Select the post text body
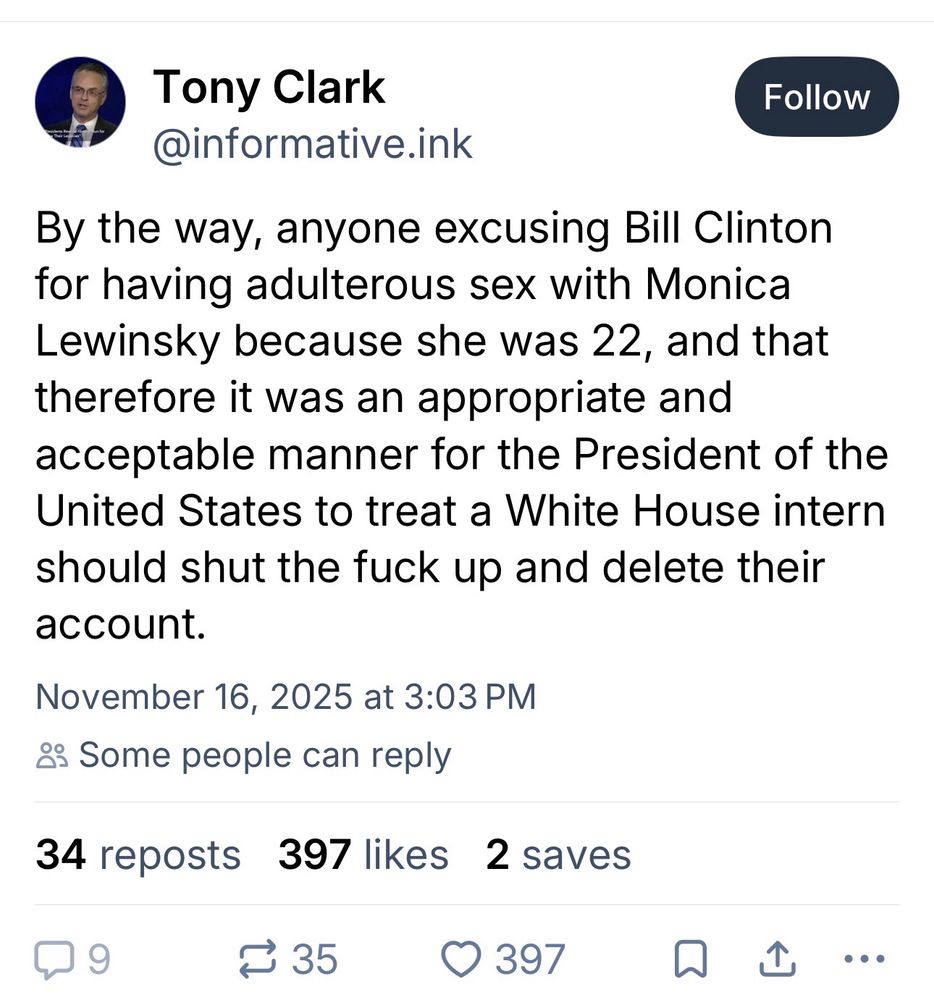The width and height of the screenshot is (934, 1000). click(x=462, y=425)
